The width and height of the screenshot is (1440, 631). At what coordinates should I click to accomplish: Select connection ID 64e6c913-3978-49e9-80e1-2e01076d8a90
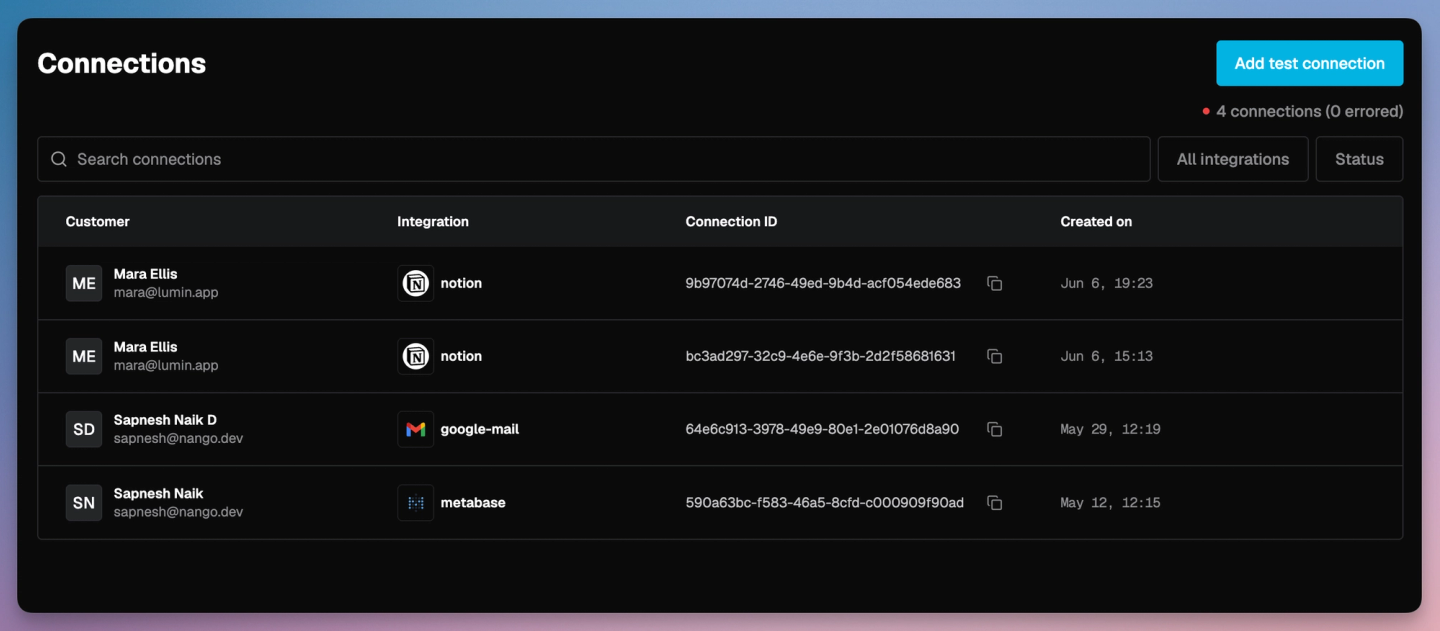822,429
